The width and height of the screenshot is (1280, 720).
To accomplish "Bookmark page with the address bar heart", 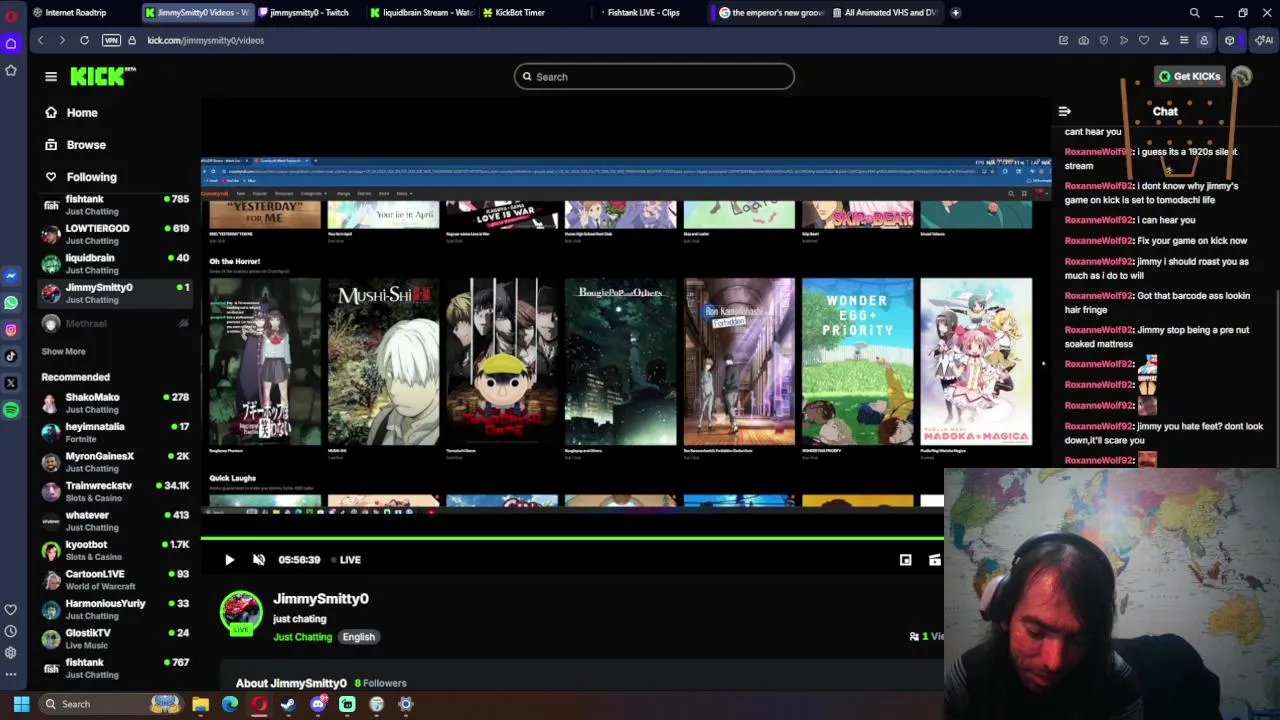I will (x=1144, y=40).
